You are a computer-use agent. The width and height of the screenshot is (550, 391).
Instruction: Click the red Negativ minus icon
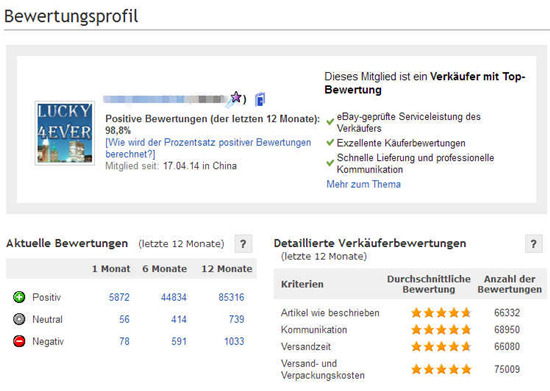(19, 341)
